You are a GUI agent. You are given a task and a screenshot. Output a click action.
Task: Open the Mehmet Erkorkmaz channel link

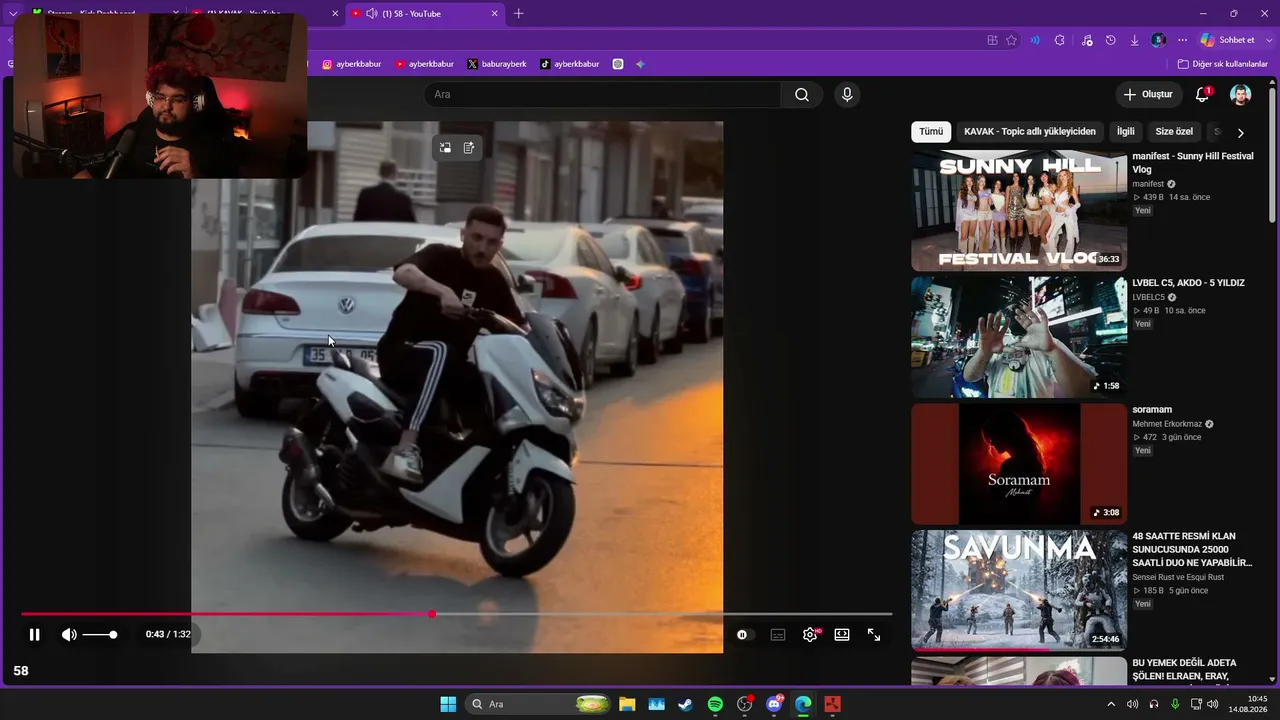click(x=1167, y=424)
